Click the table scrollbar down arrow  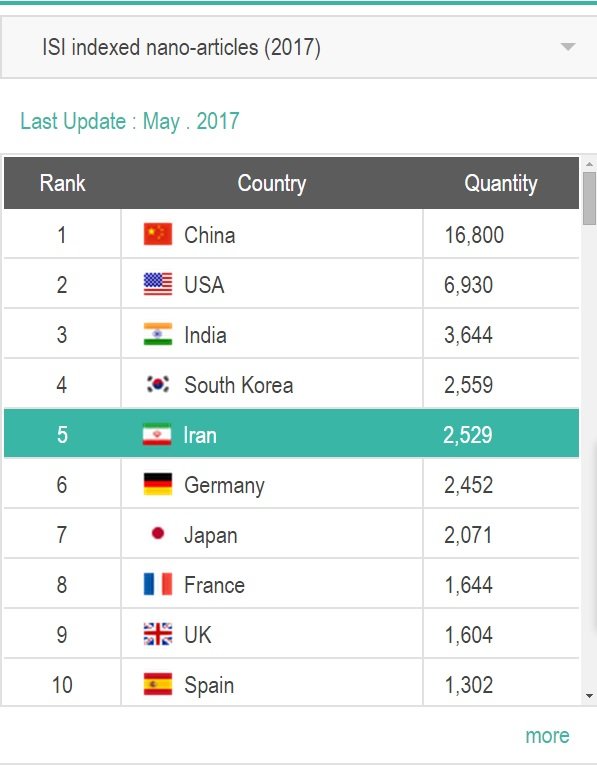(x=589, y=696)
